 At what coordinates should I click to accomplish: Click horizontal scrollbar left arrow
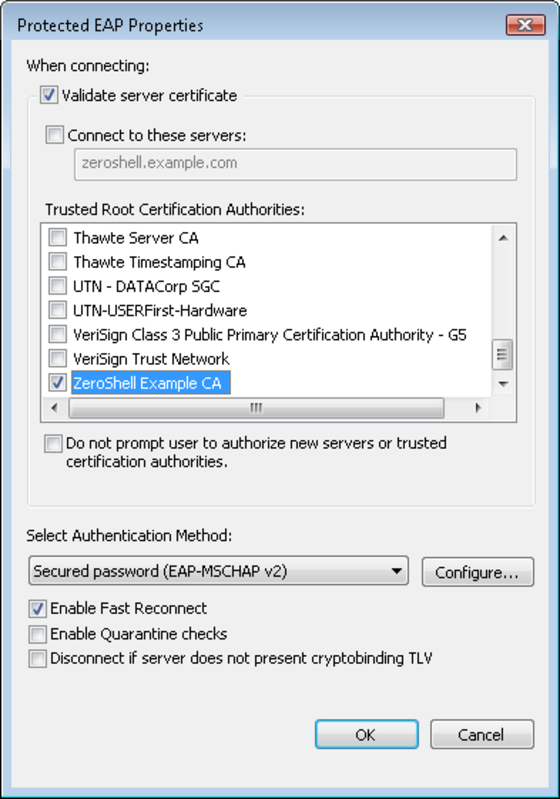[55, 408]
